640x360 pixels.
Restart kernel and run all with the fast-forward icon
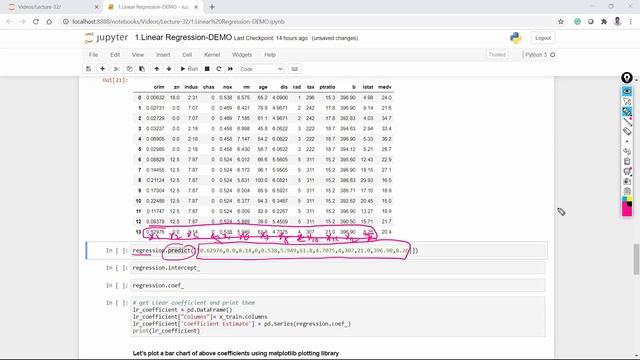coord(231,69)
